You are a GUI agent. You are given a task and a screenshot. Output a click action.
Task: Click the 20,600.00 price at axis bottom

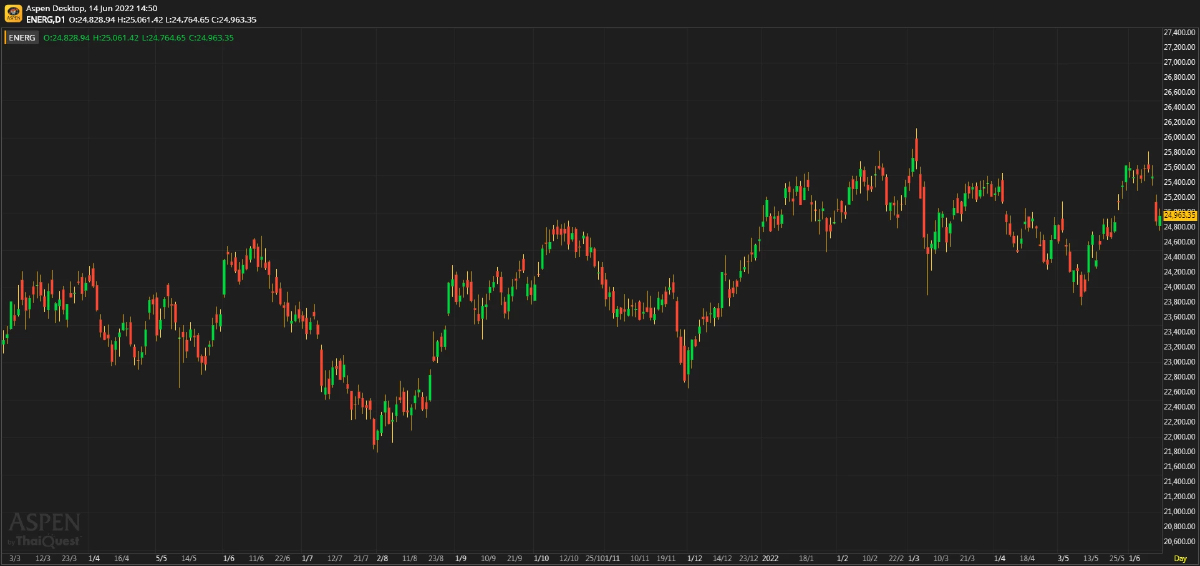(1180, 541)
